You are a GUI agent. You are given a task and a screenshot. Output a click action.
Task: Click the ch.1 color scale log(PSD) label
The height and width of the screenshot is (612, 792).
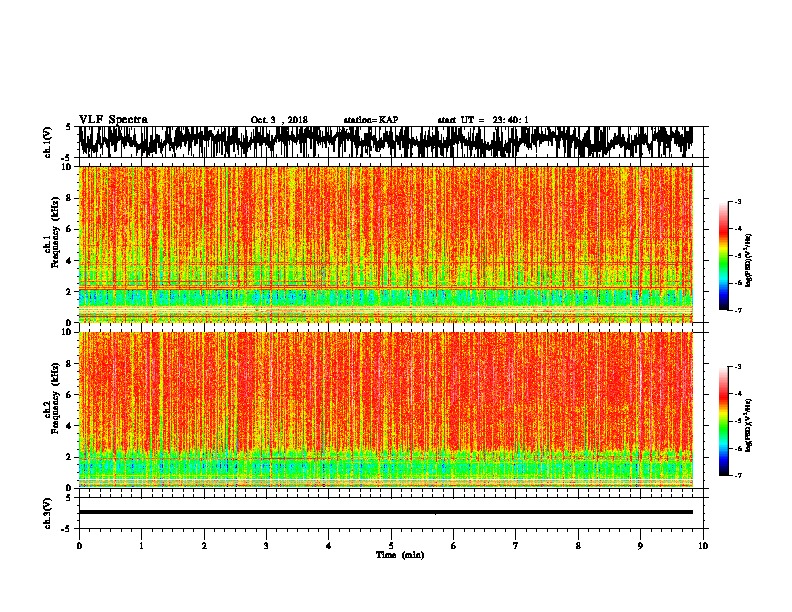749,261
